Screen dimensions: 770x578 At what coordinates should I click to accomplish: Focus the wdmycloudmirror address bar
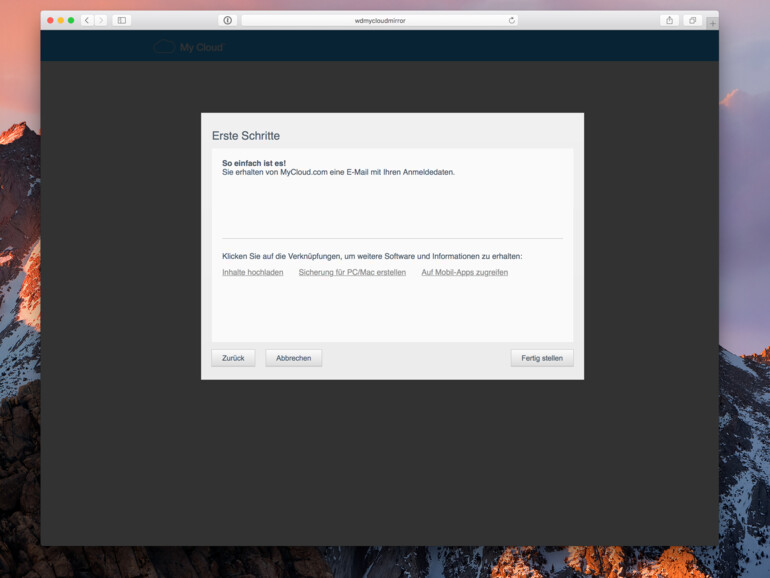point(380,20)
